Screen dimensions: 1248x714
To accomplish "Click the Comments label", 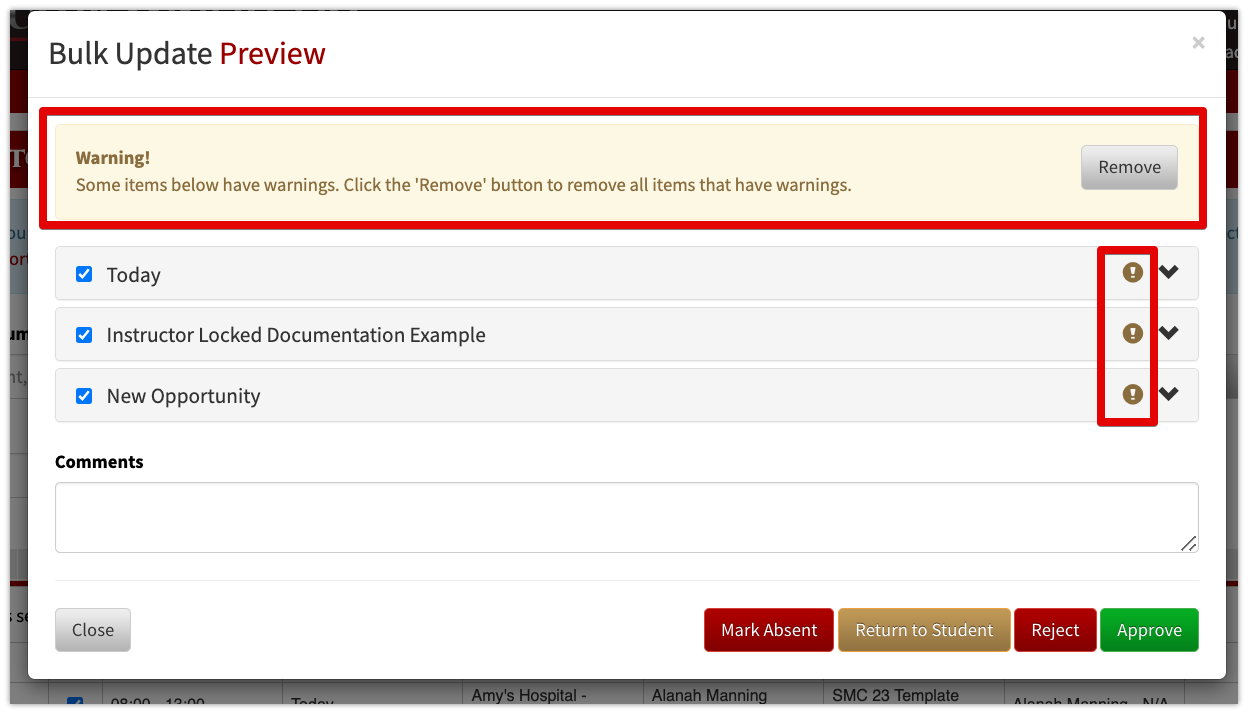I will point(99,462).
